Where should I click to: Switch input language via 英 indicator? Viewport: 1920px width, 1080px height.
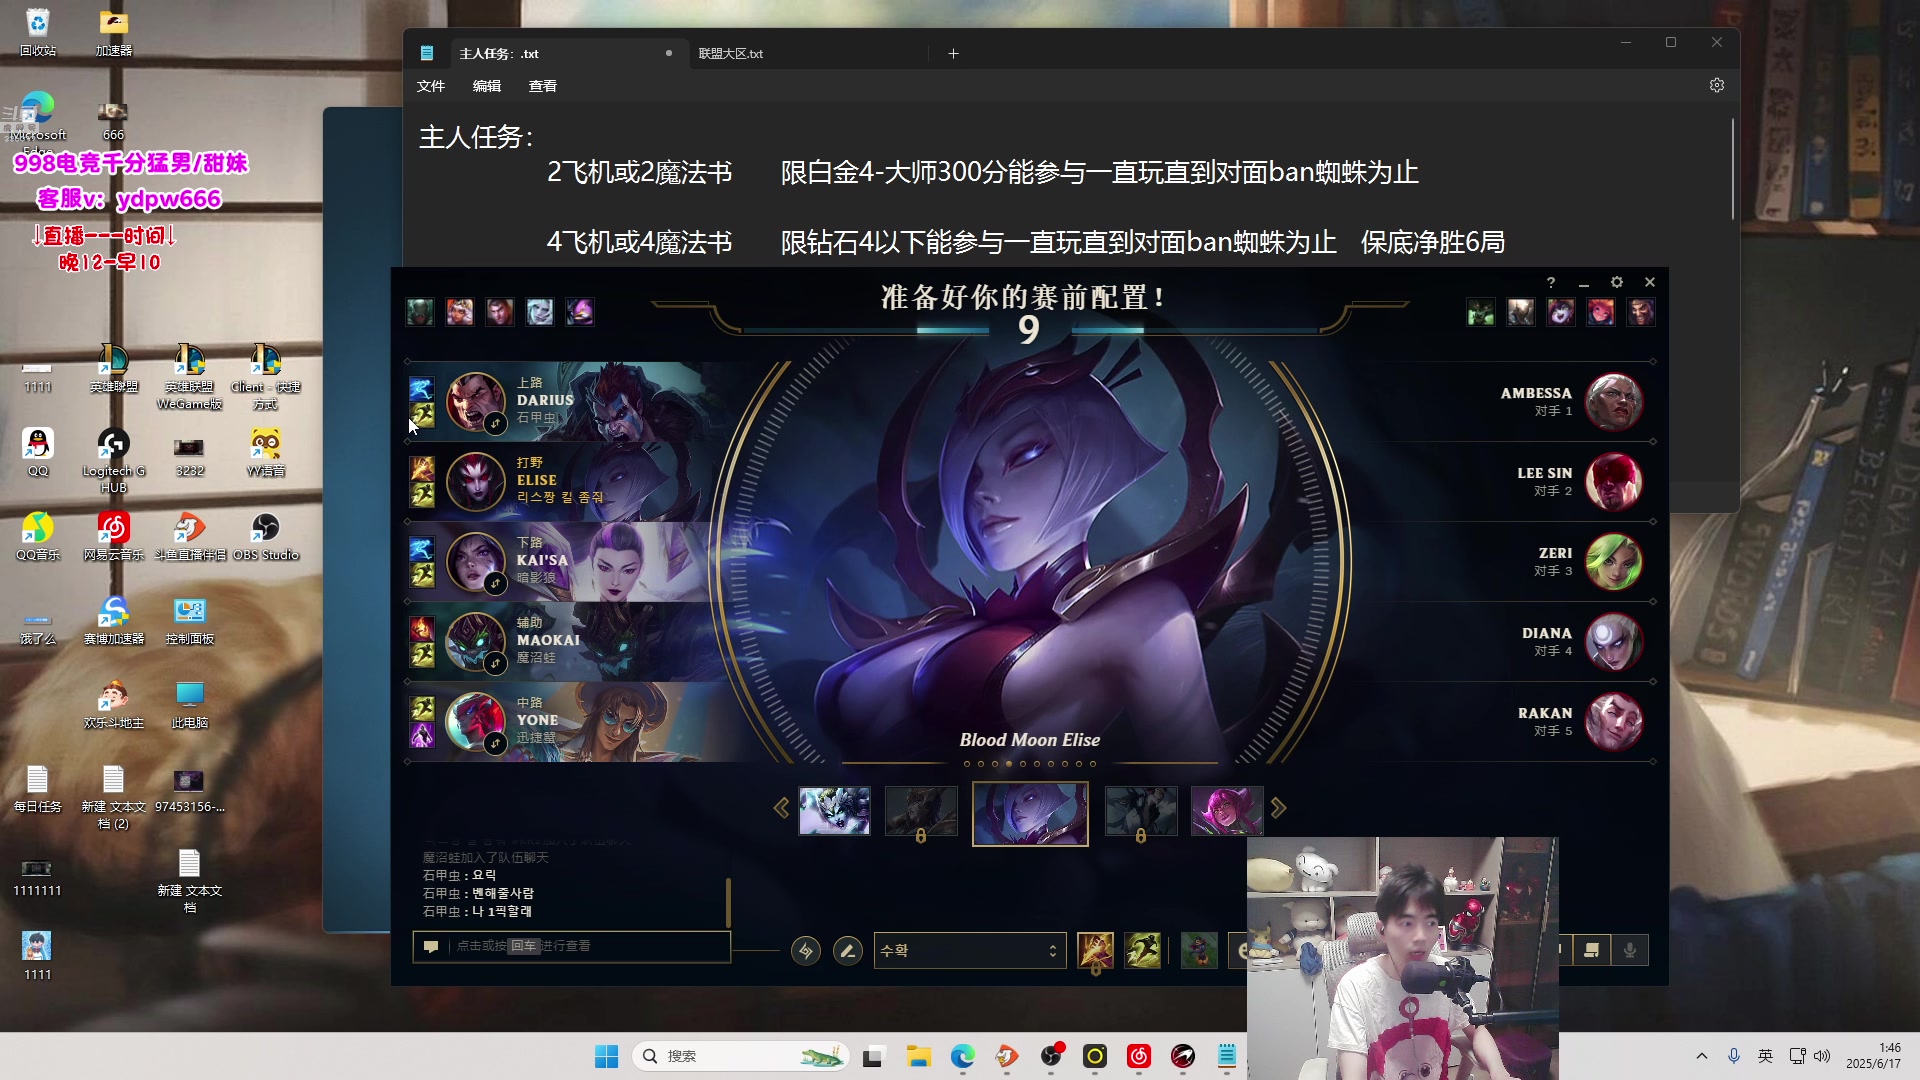[1766, 1056]
